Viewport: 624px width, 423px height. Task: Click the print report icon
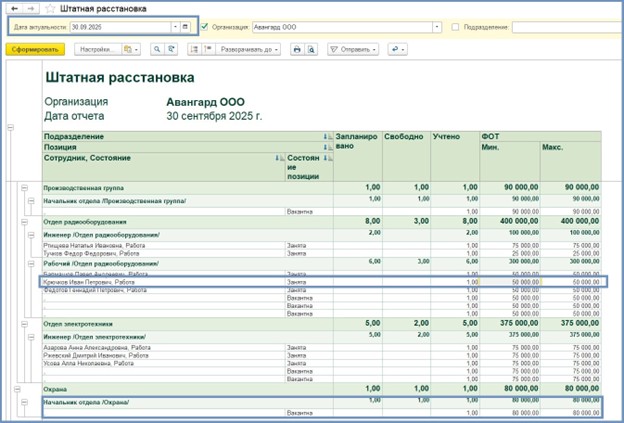click(x=297, y=48)
